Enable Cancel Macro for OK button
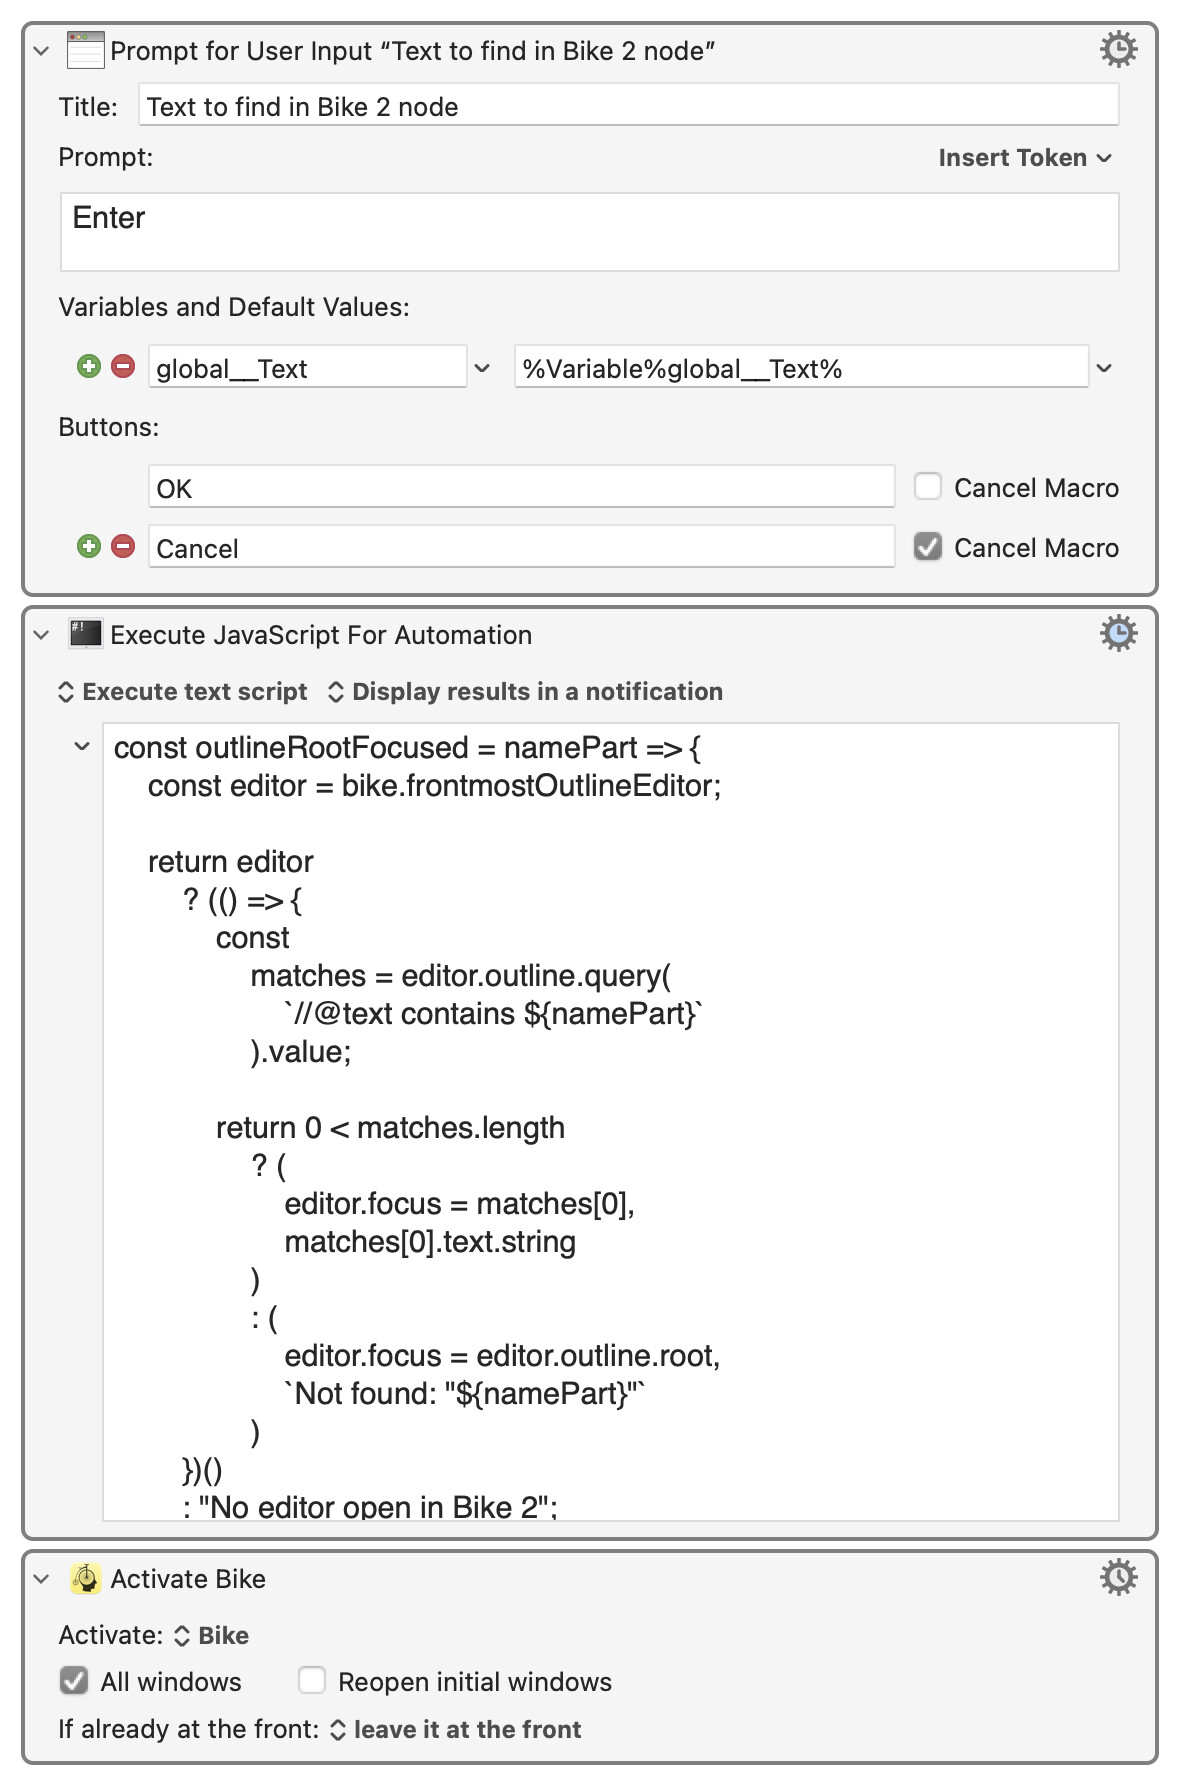 [928, 487]
